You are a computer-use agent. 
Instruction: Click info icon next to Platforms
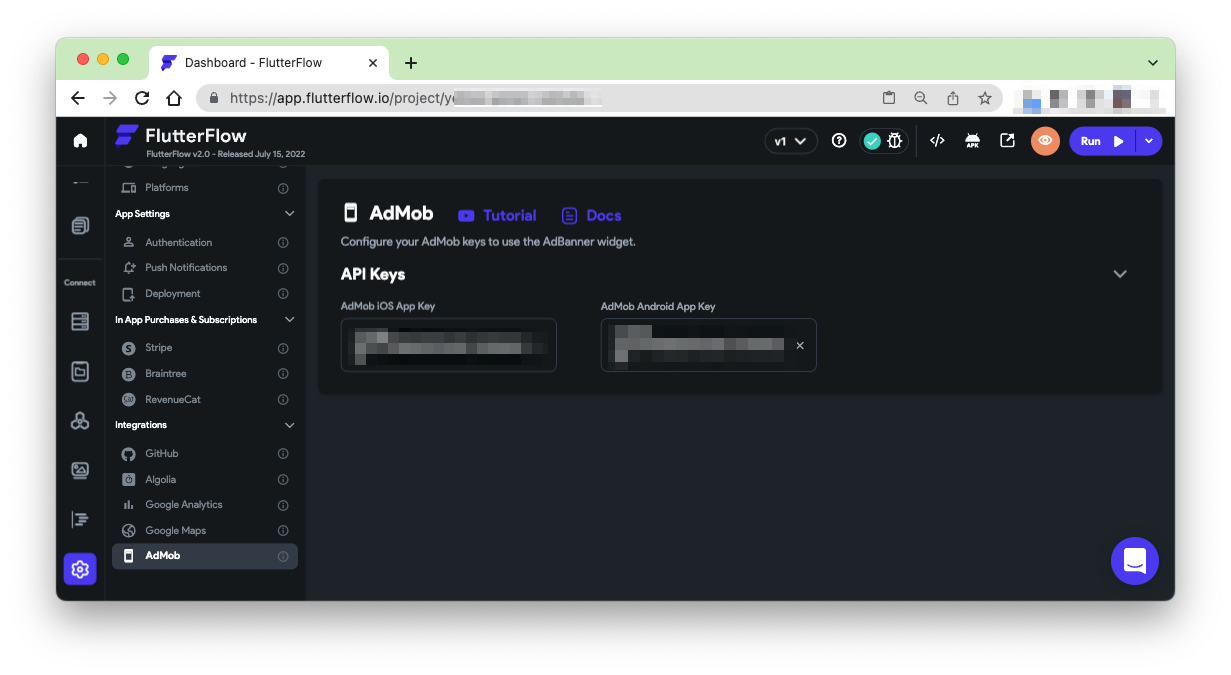[283, 188]
